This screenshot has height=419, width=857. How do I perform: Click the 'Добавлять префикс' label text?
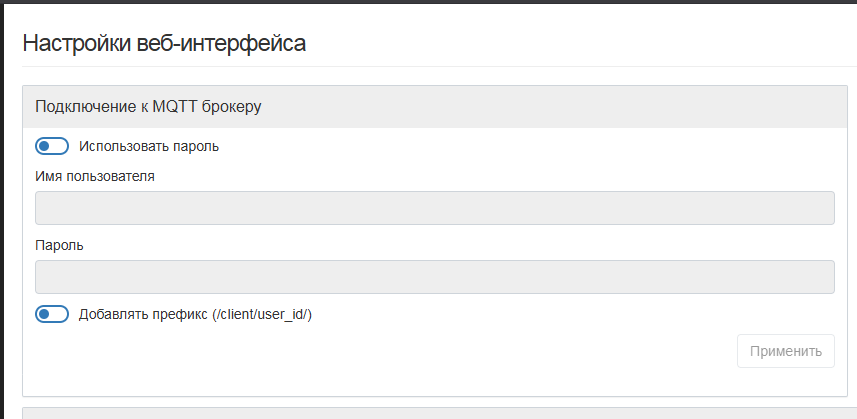[196, 314]
